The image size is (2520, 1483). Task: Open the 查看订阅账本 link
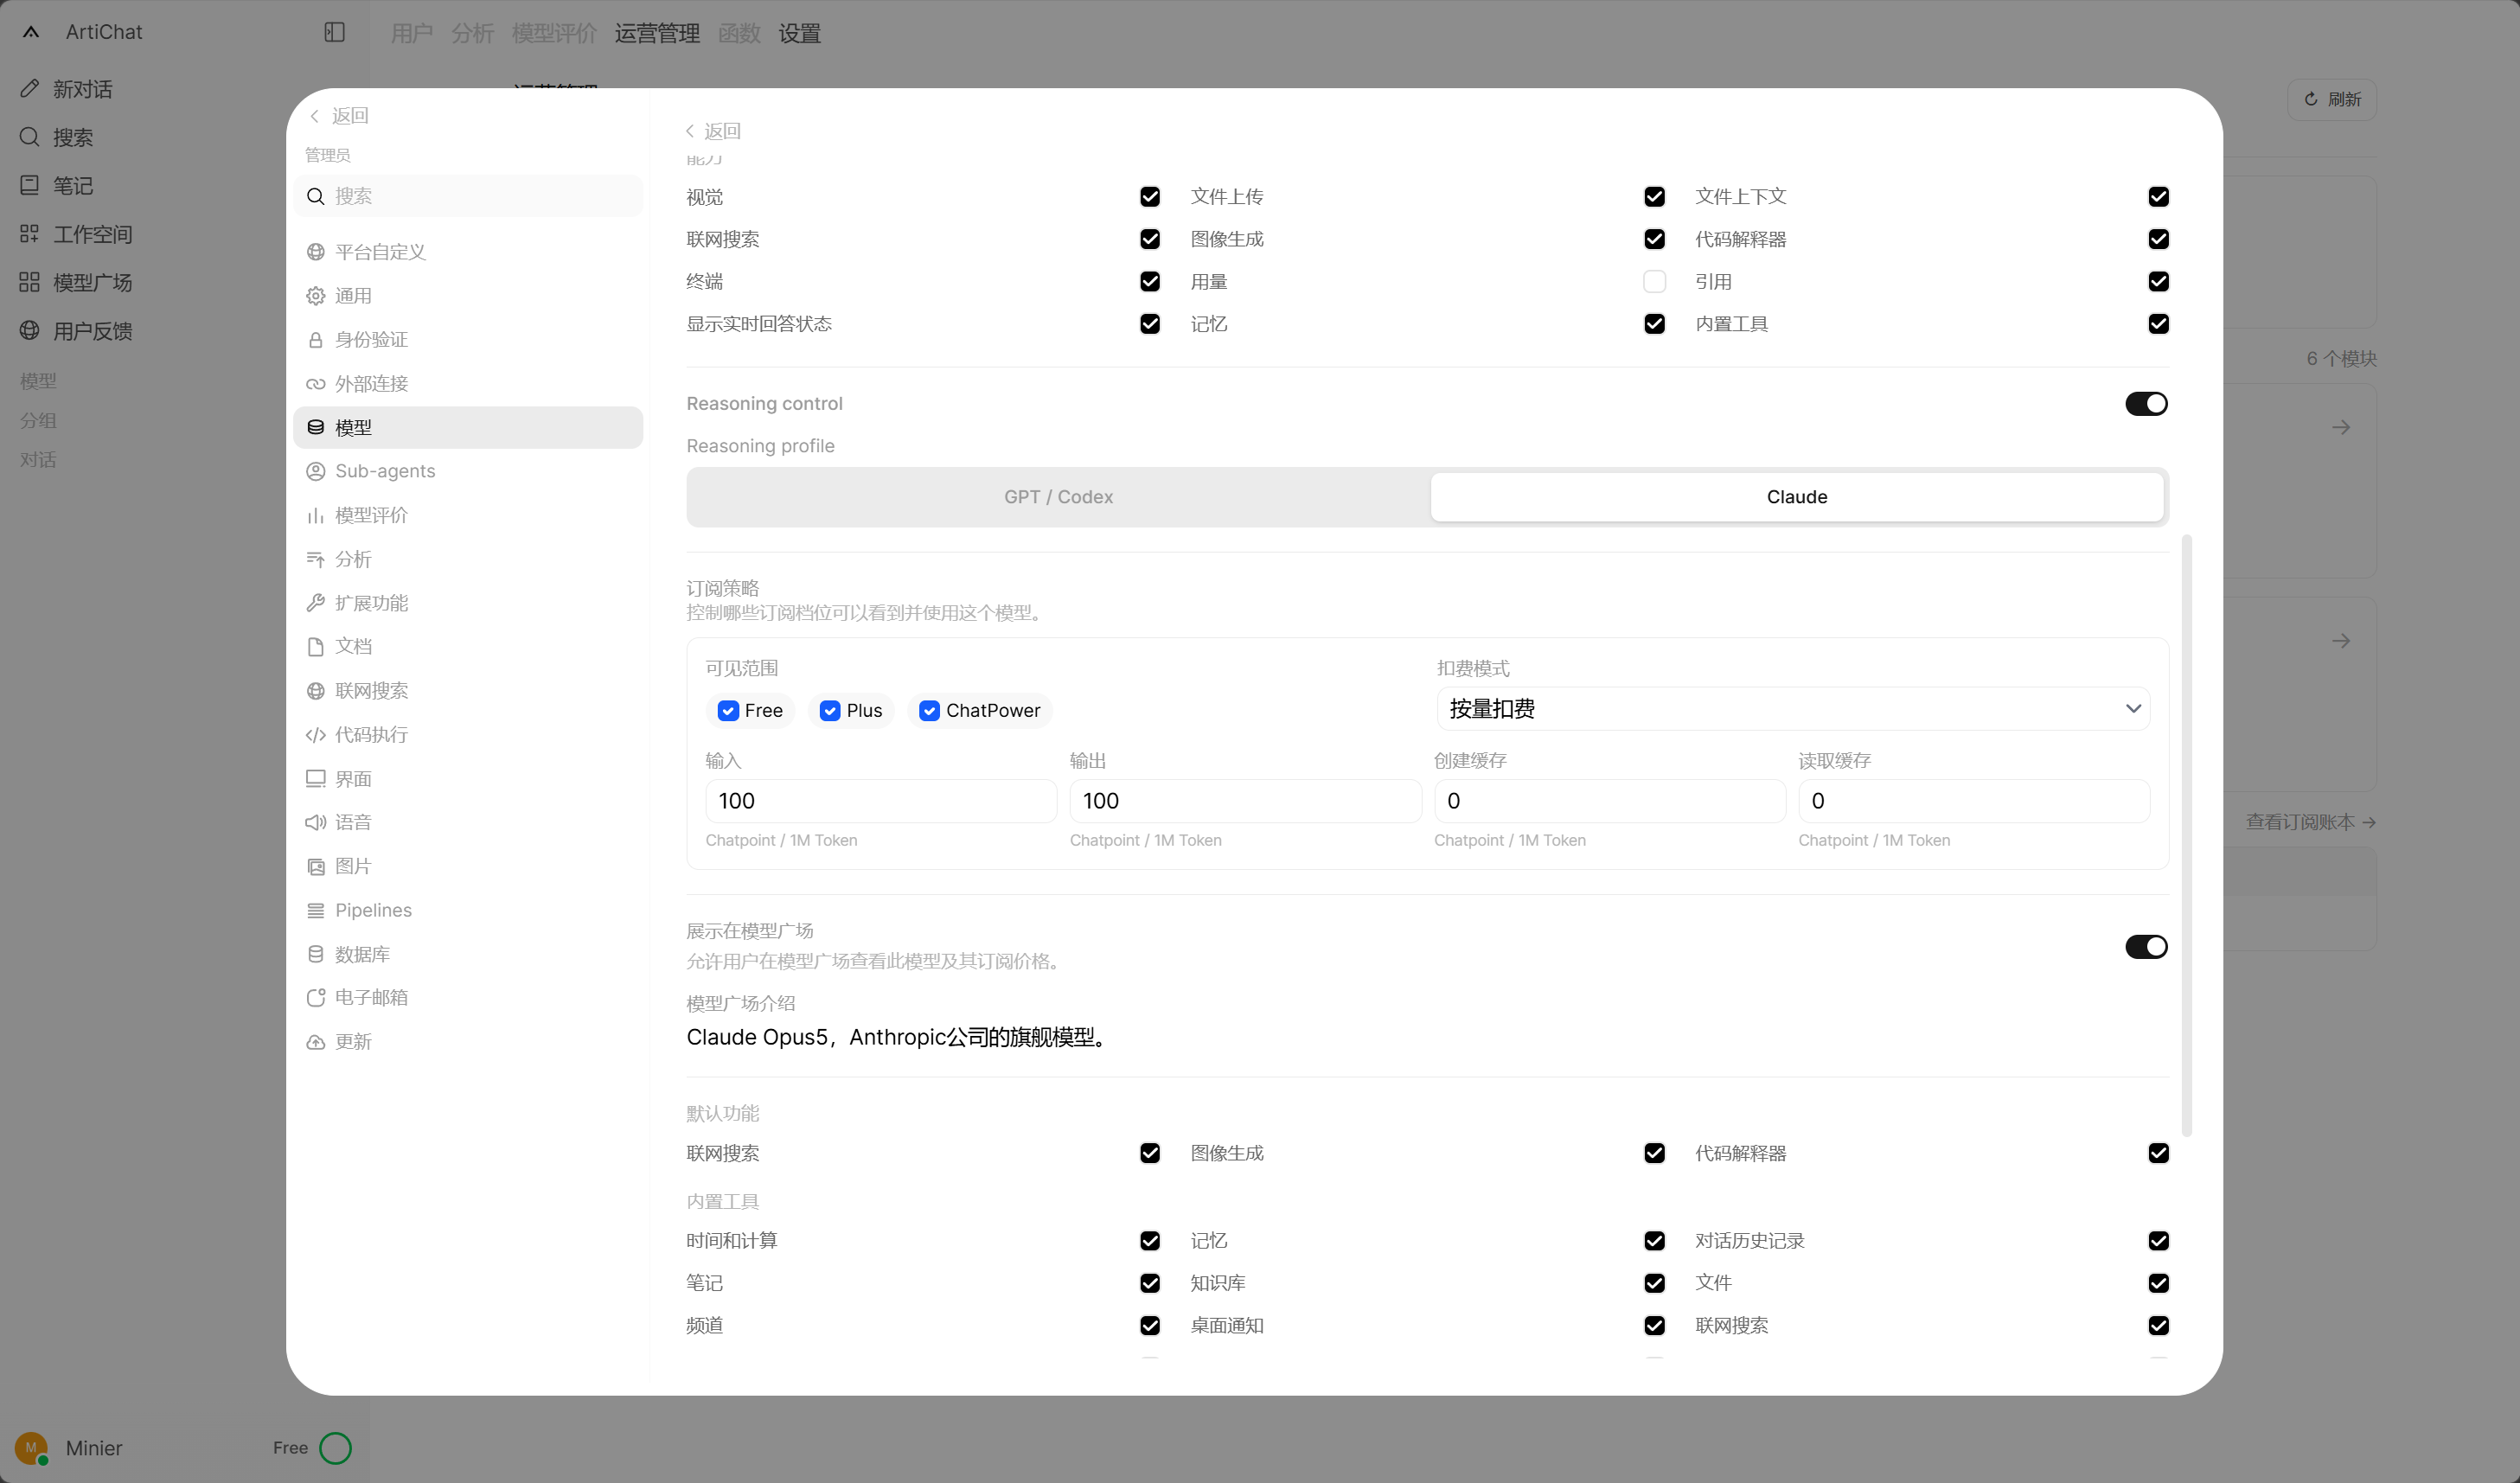2310,822
